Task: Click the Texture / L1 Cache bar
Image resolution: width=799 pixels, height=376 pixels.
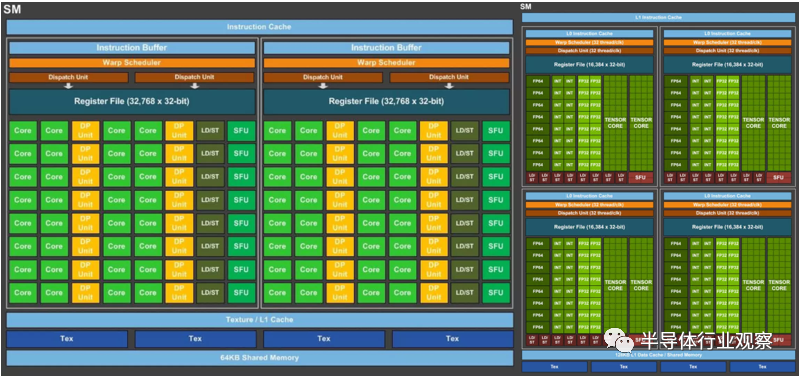Action: tap(259, 319)
